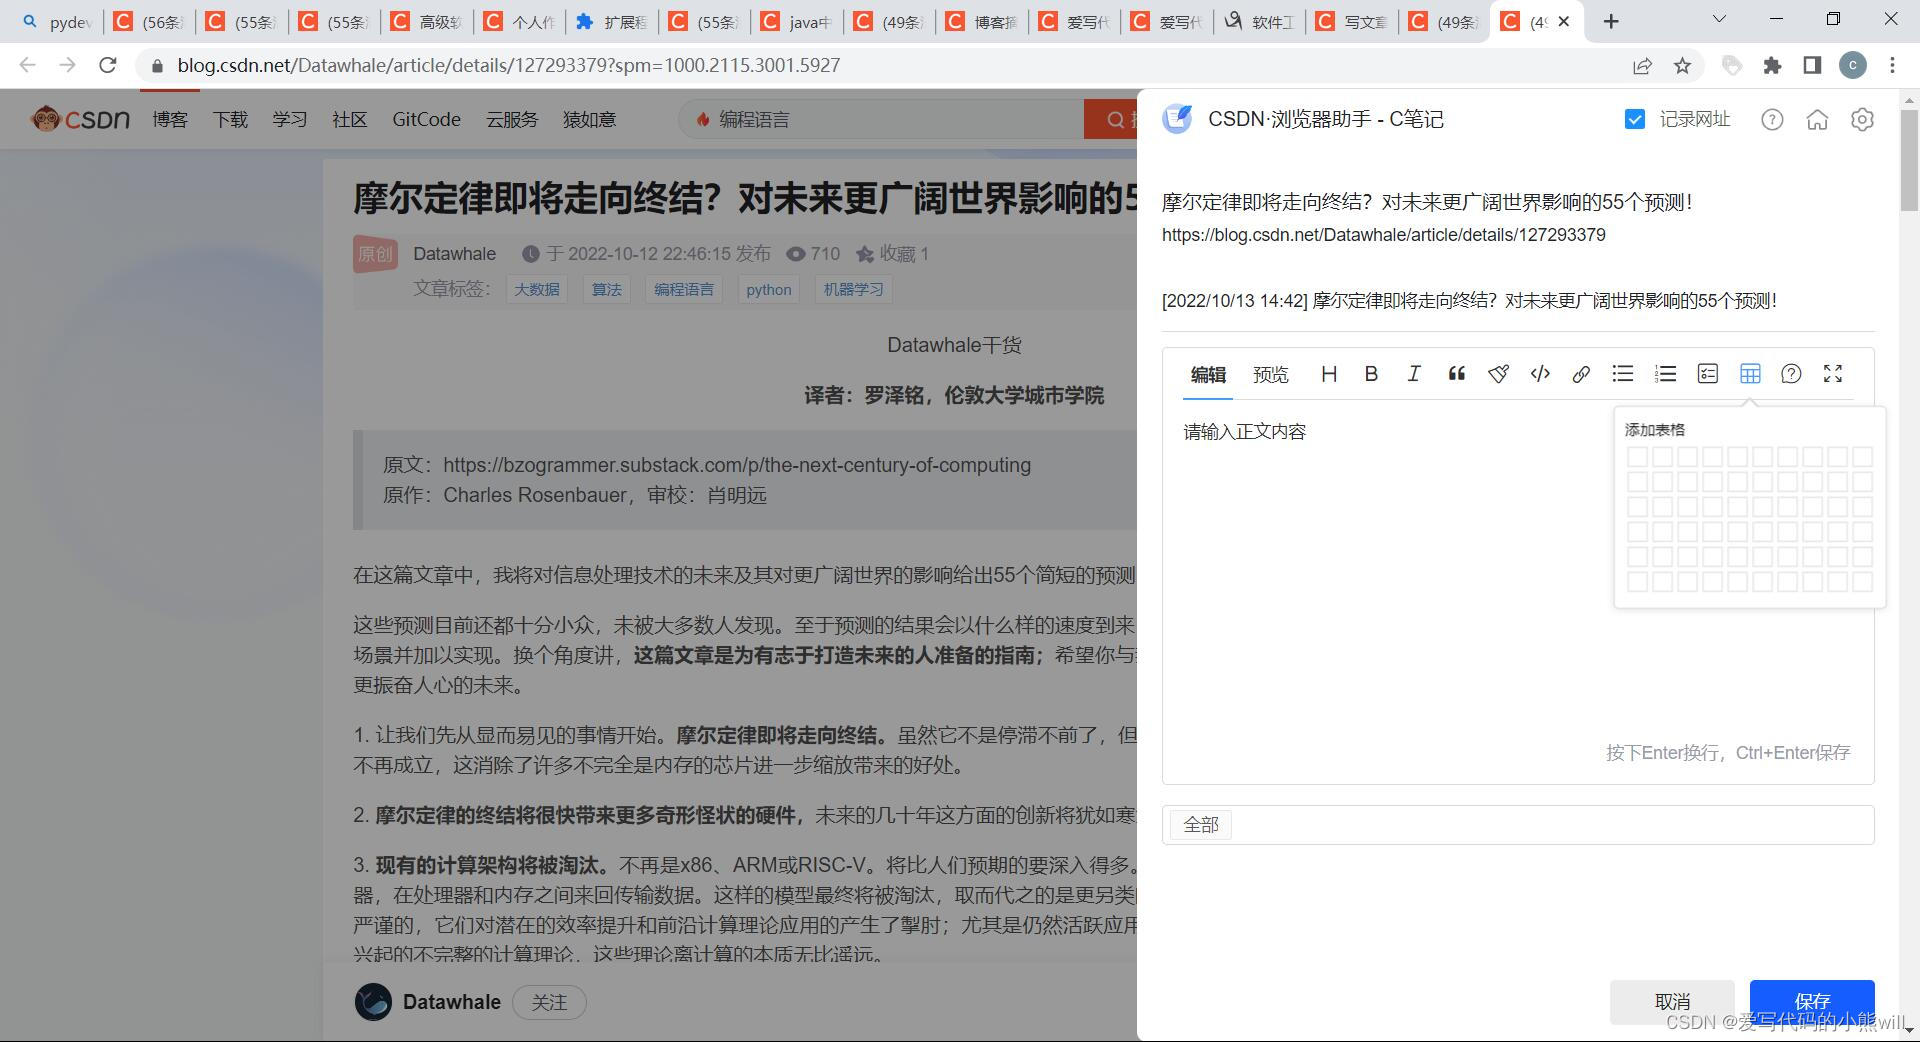The height and width of the screenshot is (1042, 1920).
Task: Switch to the 预览 tab
Action: click(x=1271, y=375)
